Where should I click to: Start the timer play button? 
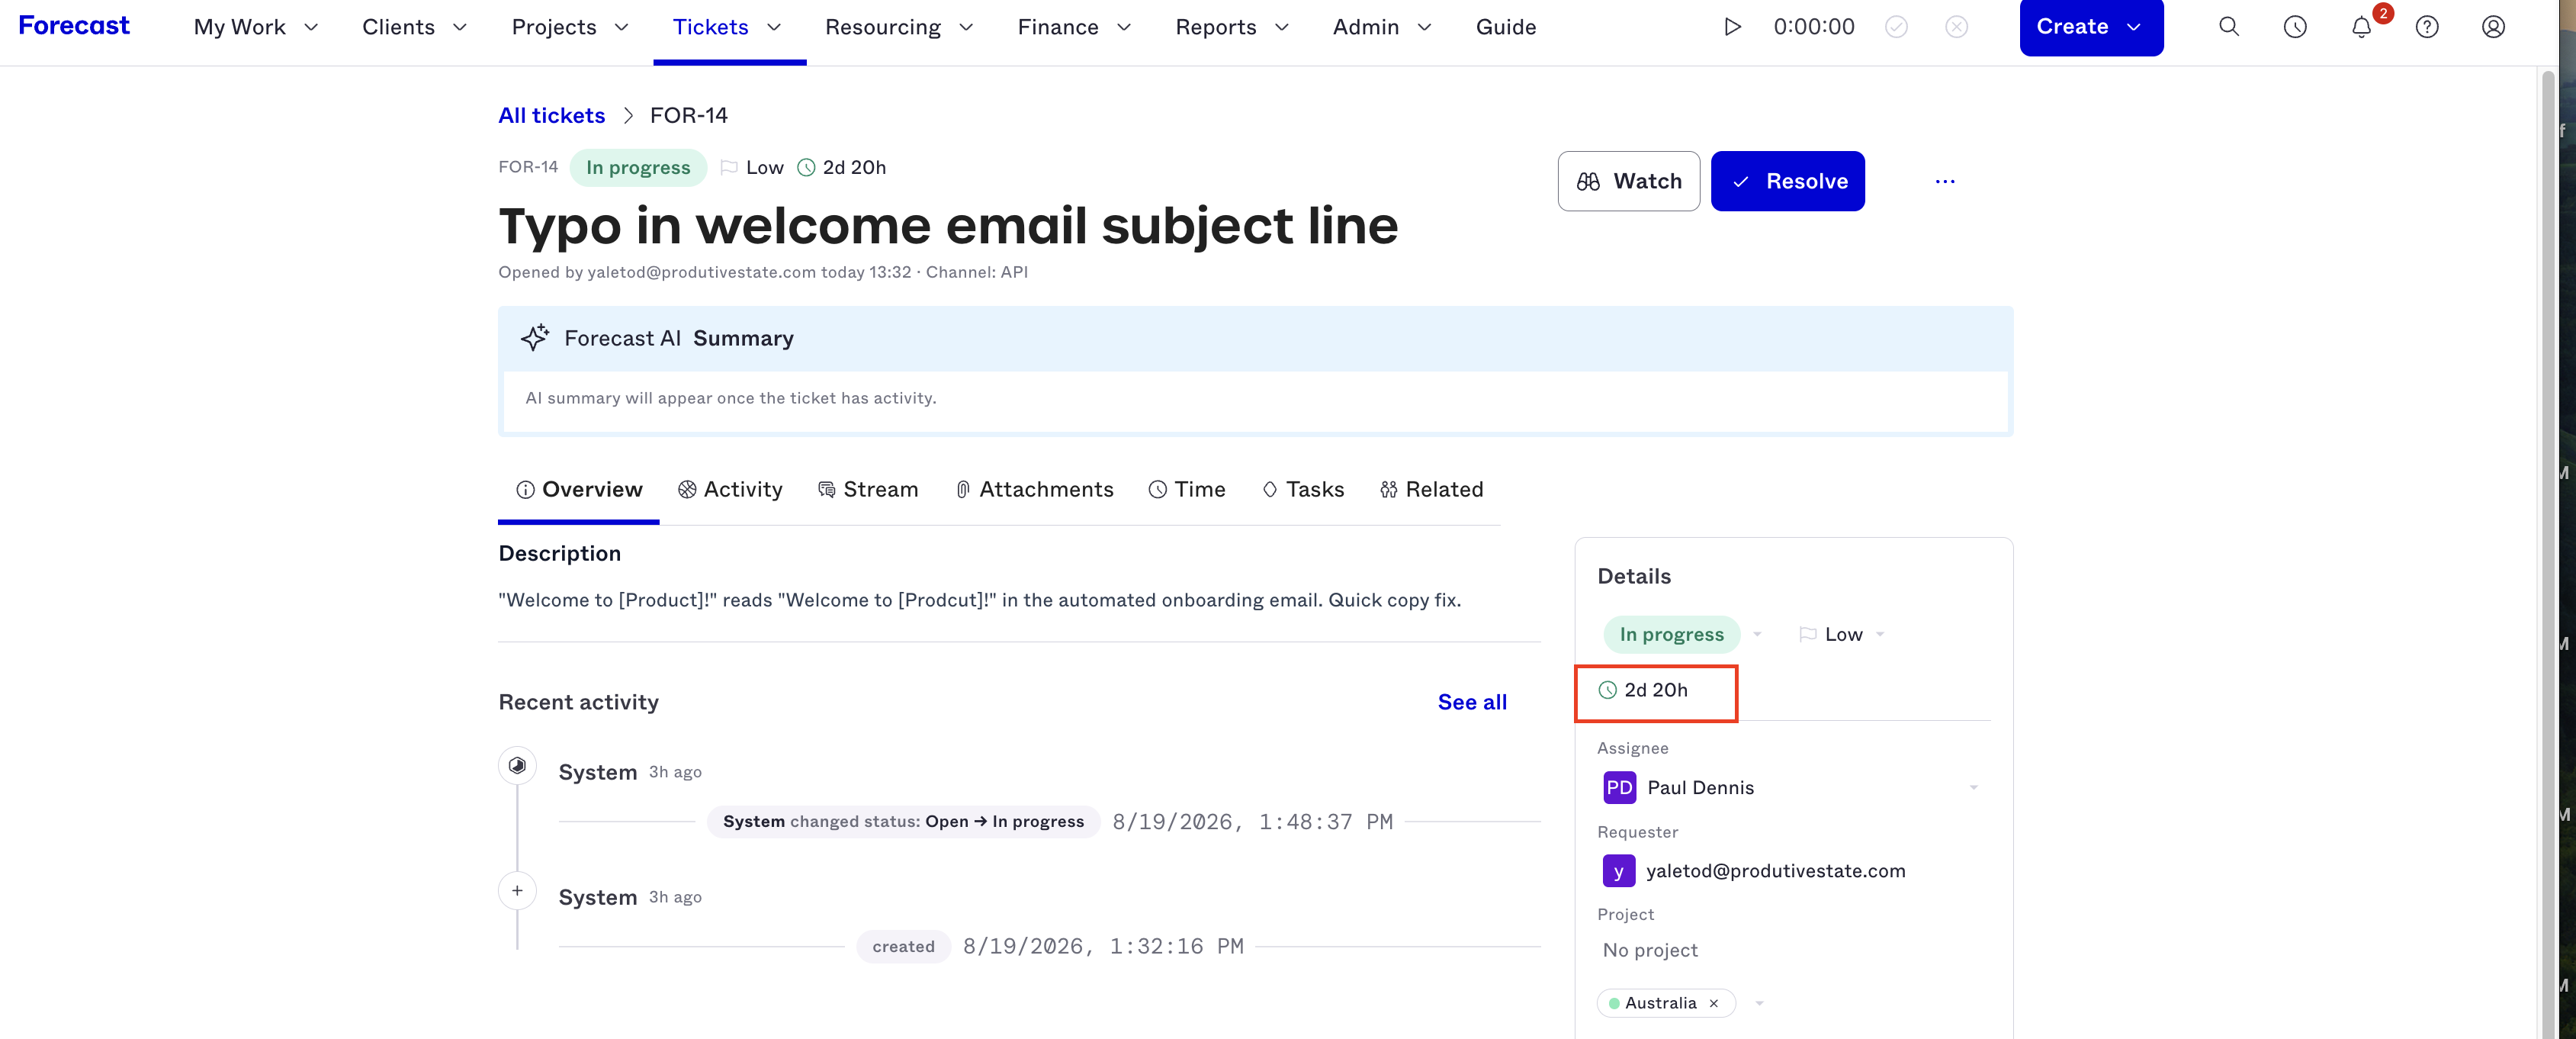[1732, 27]
